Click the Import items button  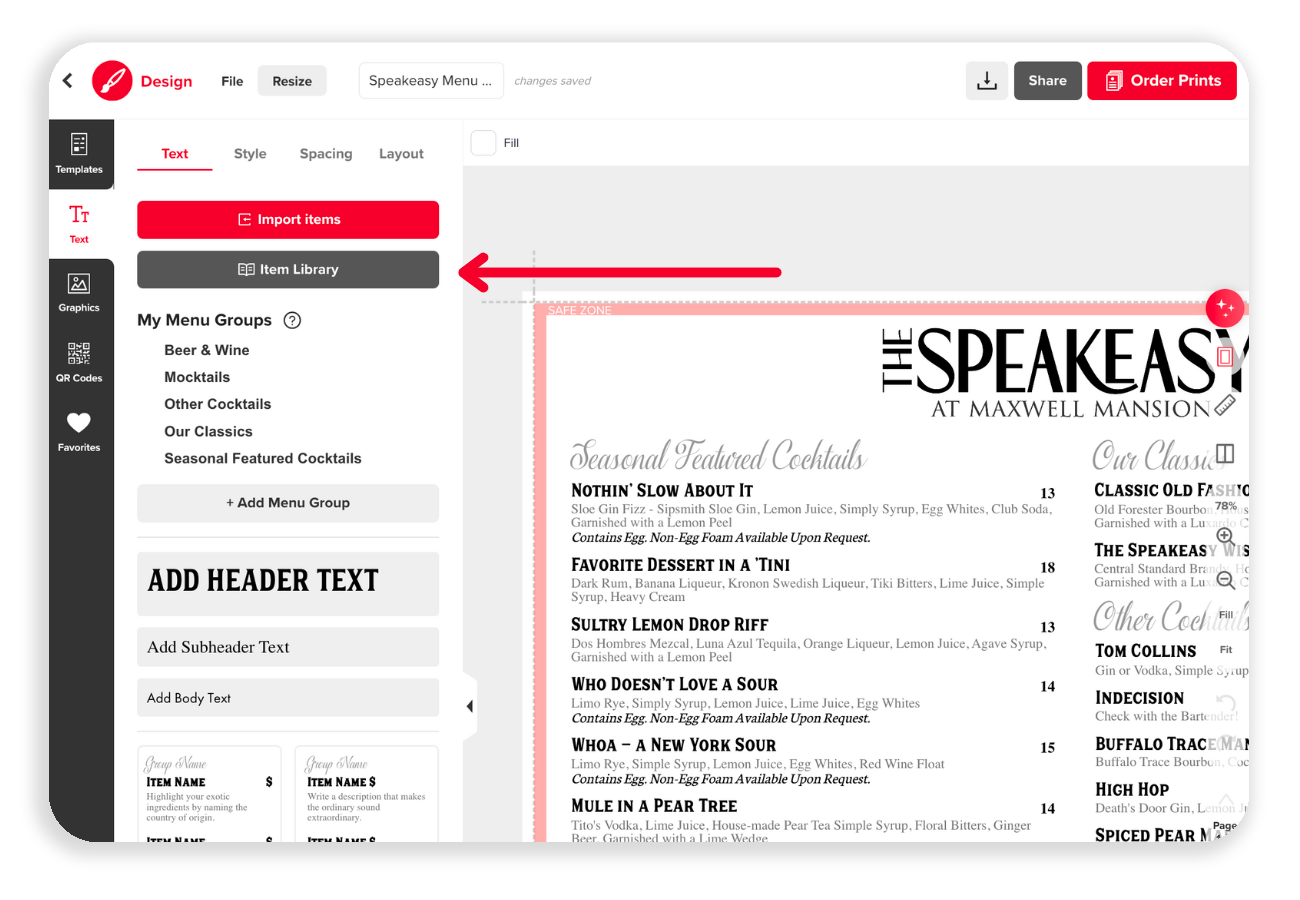tap(288, 220)
